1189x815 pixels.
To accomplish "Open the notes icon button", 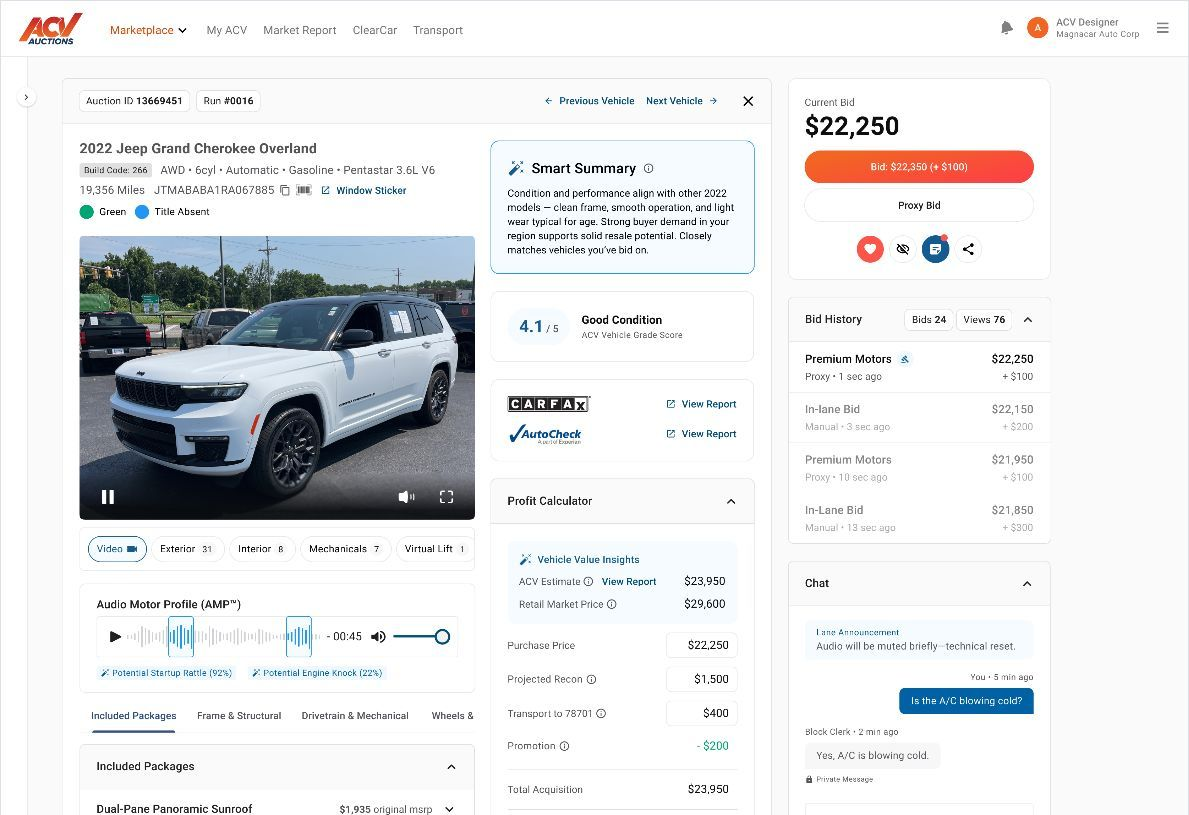I will [935, 249].
